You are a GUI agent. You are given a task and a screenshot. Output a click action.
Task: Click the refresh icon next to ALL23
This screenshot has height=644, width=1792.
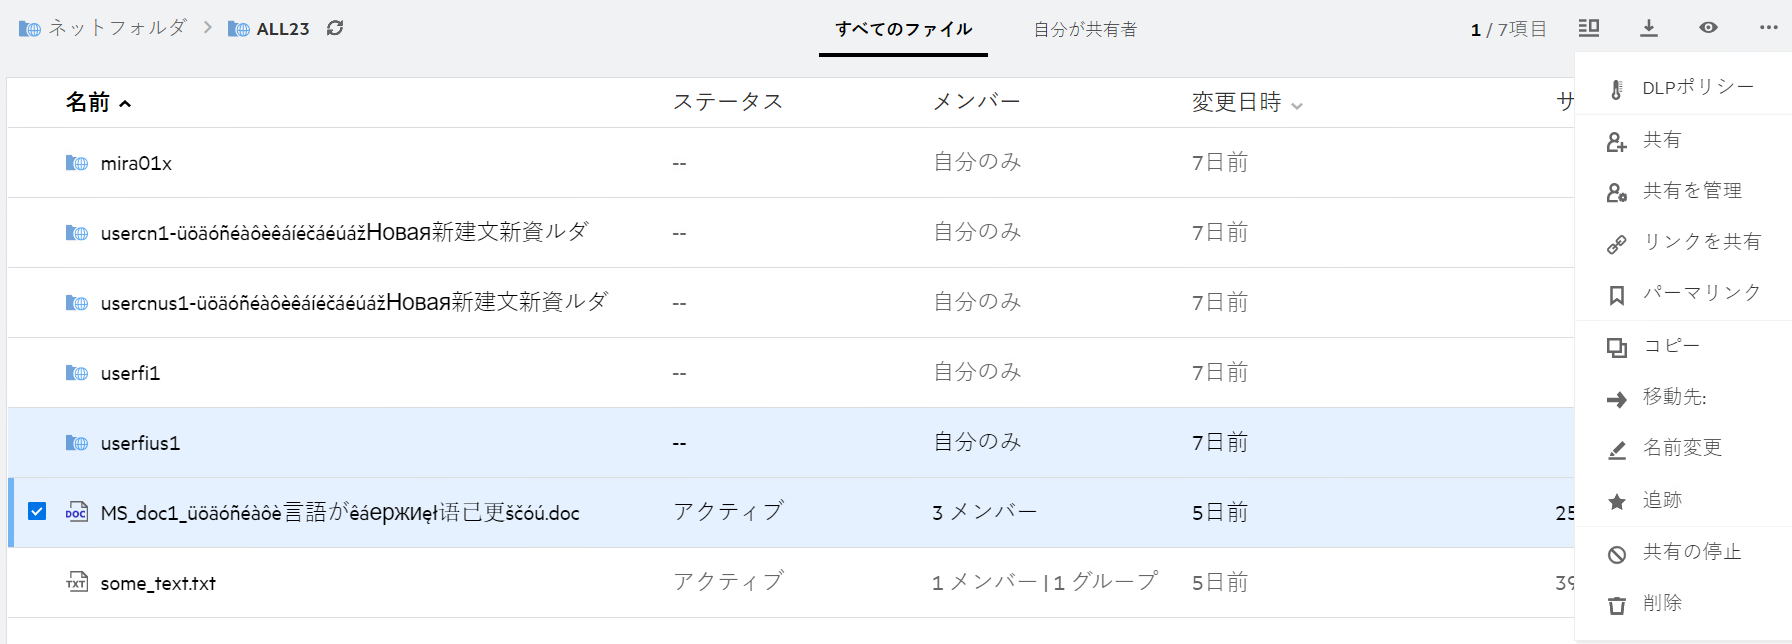pyautogui.click(x=335, y=28)
